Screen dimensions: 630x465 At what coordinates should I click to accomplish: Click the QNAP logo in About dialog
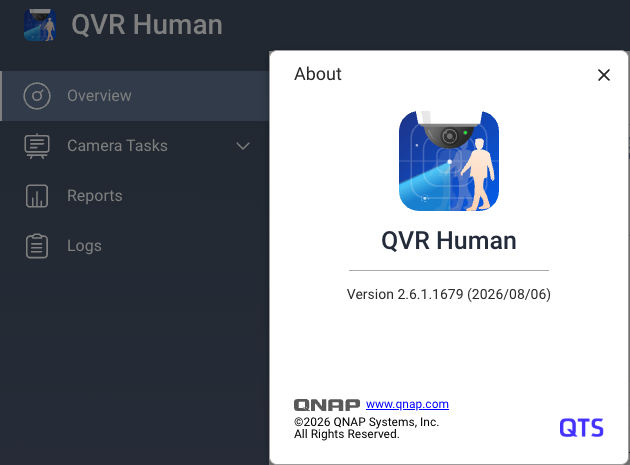[327, 405]
